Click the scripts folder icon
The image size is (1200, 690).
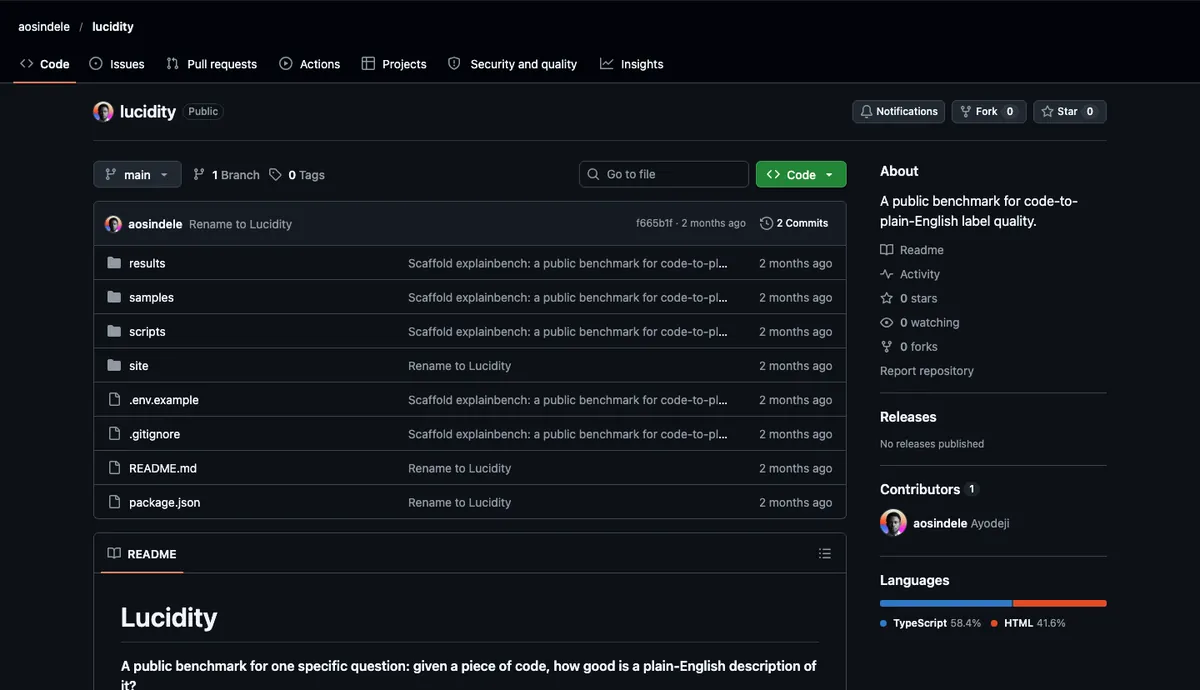114,331
